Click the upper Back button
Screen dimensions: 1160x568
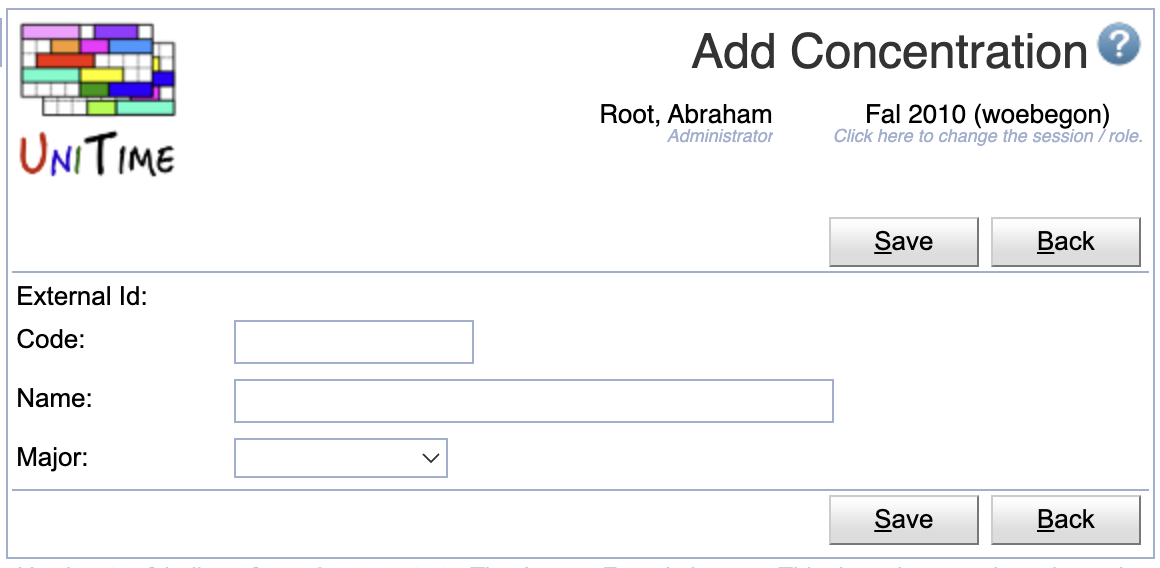tap(1065, 242)
